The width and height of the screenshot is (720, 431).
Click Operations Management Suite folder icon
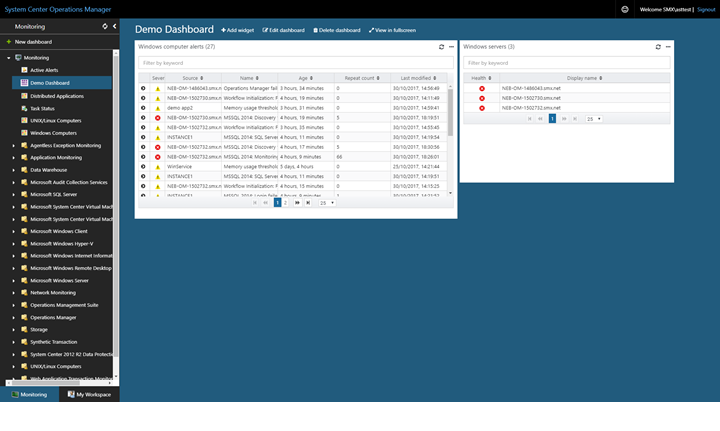click(24, 305)
